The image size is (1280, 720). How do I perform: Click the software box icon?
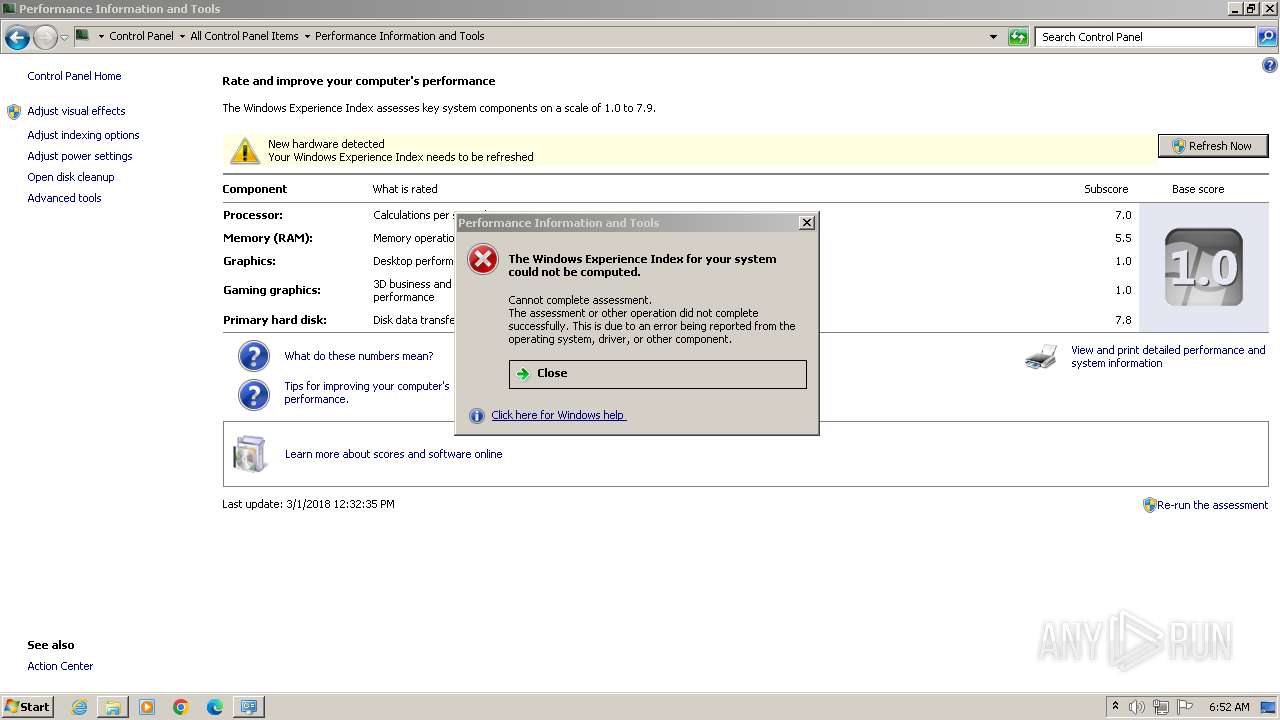[x=250, y=454]
